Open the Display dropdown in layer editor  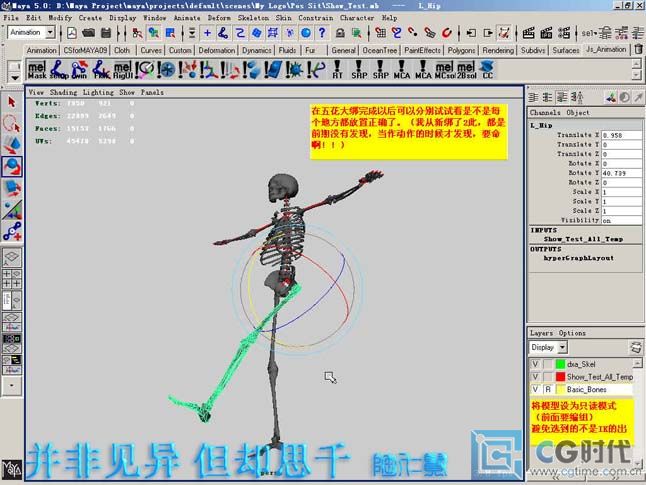(x=562, y=347)
